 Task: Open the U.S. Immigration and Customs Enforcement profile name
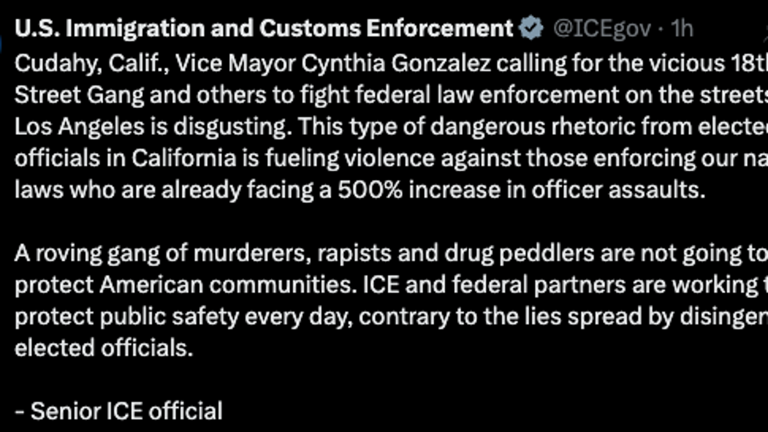(x=266, y=28)
